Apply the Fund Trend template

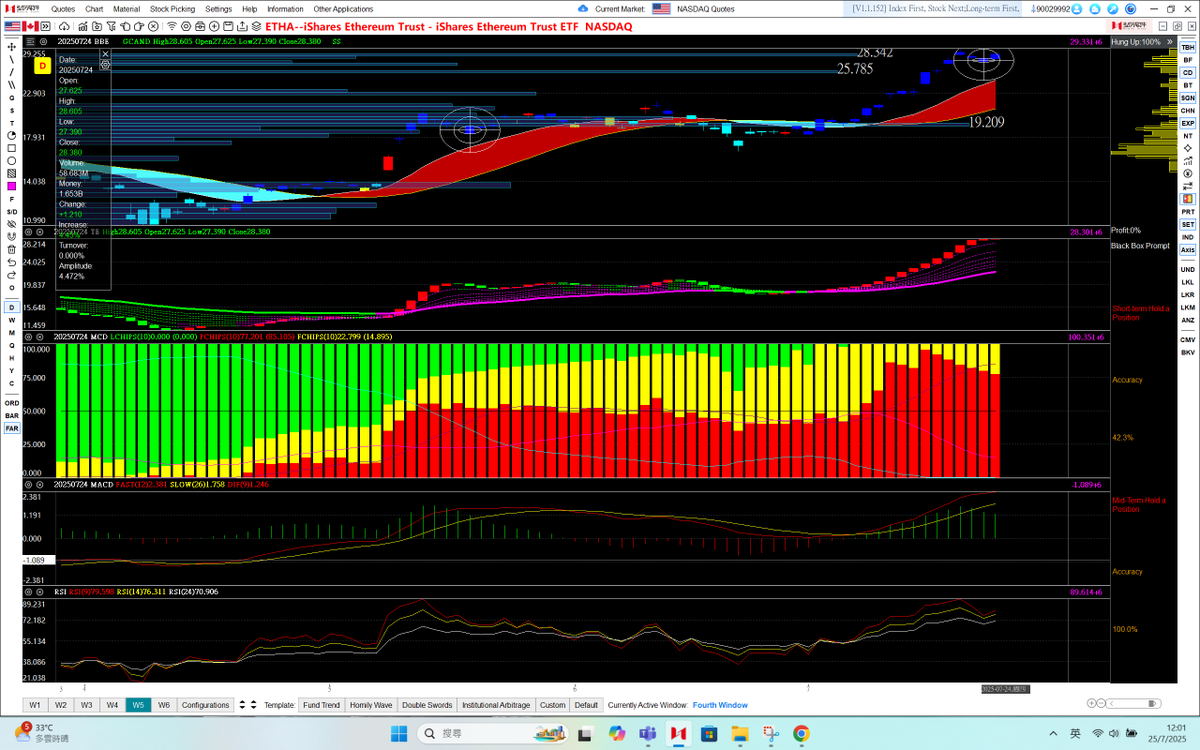(322, 705)
